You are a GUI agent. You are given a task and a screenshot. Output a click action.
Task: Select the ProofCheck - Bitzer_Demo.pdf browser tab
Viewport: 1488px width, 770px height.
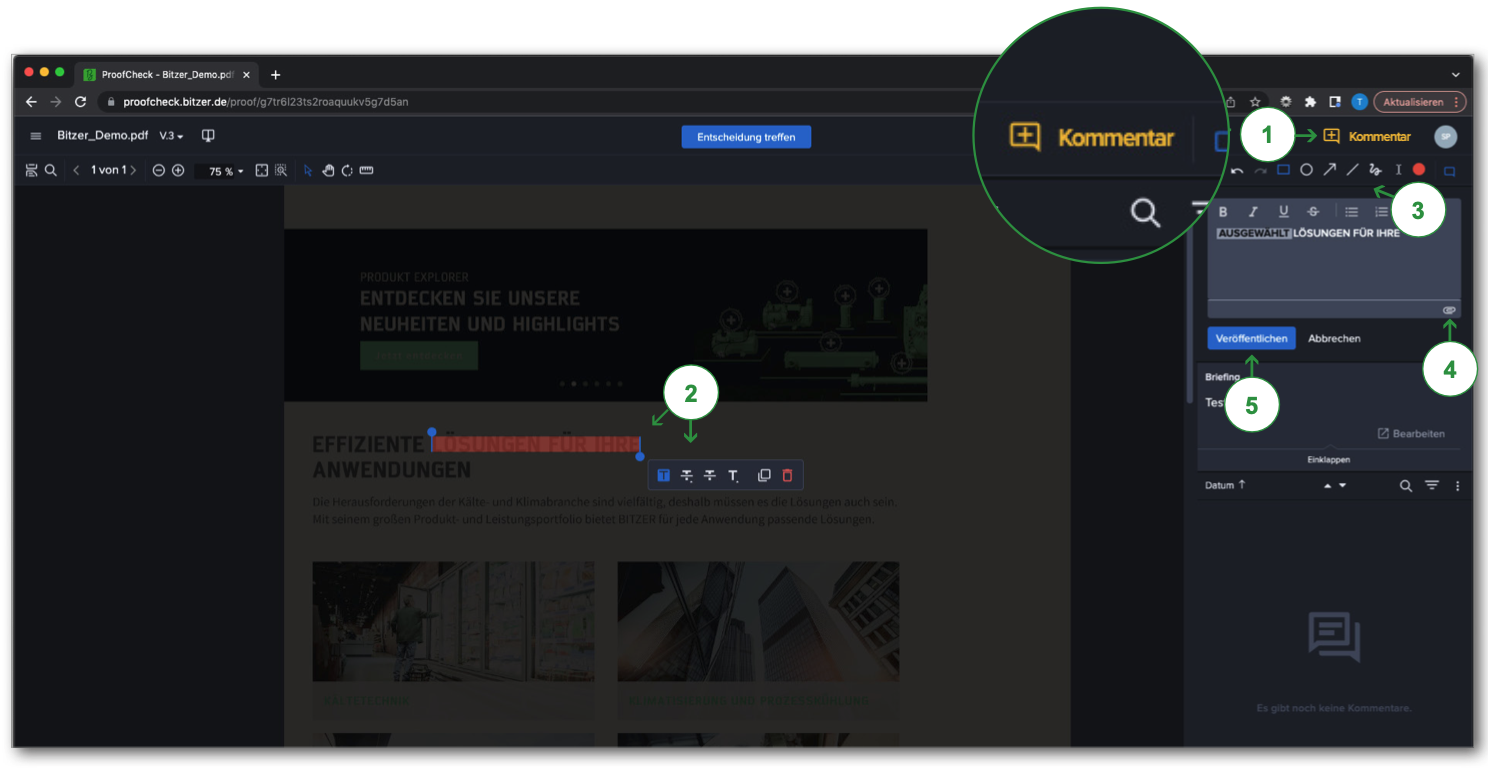[167, 75]
